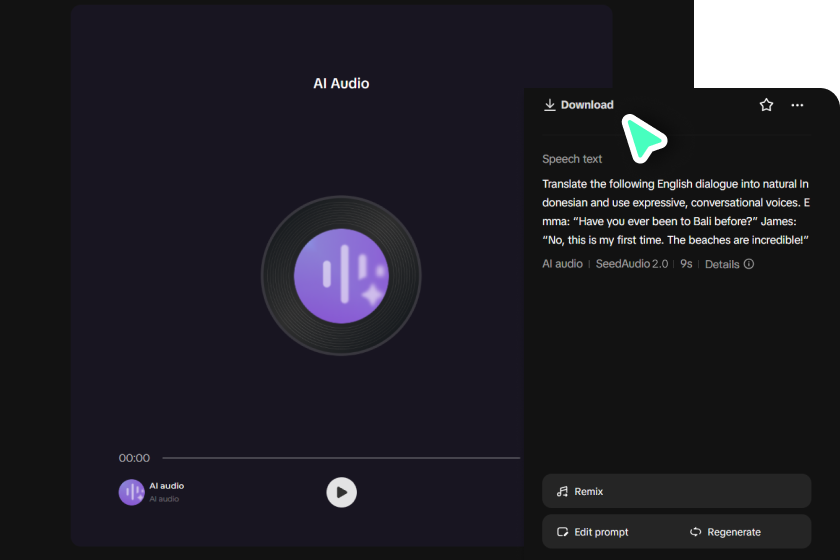Image resolution: width=840 pixels, height=560 pixels.
Task: Seek along the audio progress bar
Action: pyautogui.click(x=341, y=458)
